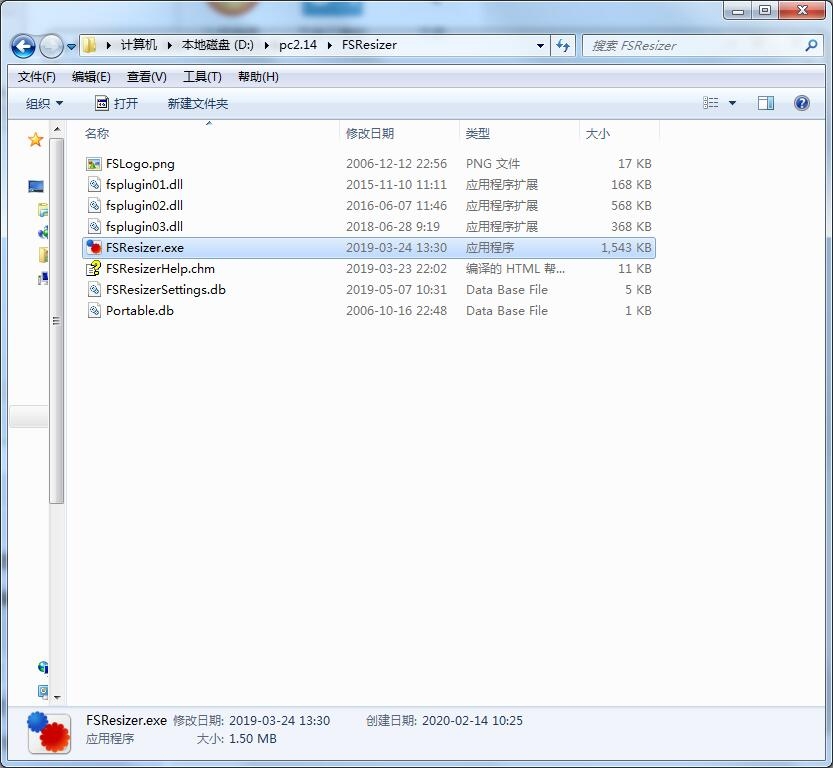Open address bar history dropdown

540,46
